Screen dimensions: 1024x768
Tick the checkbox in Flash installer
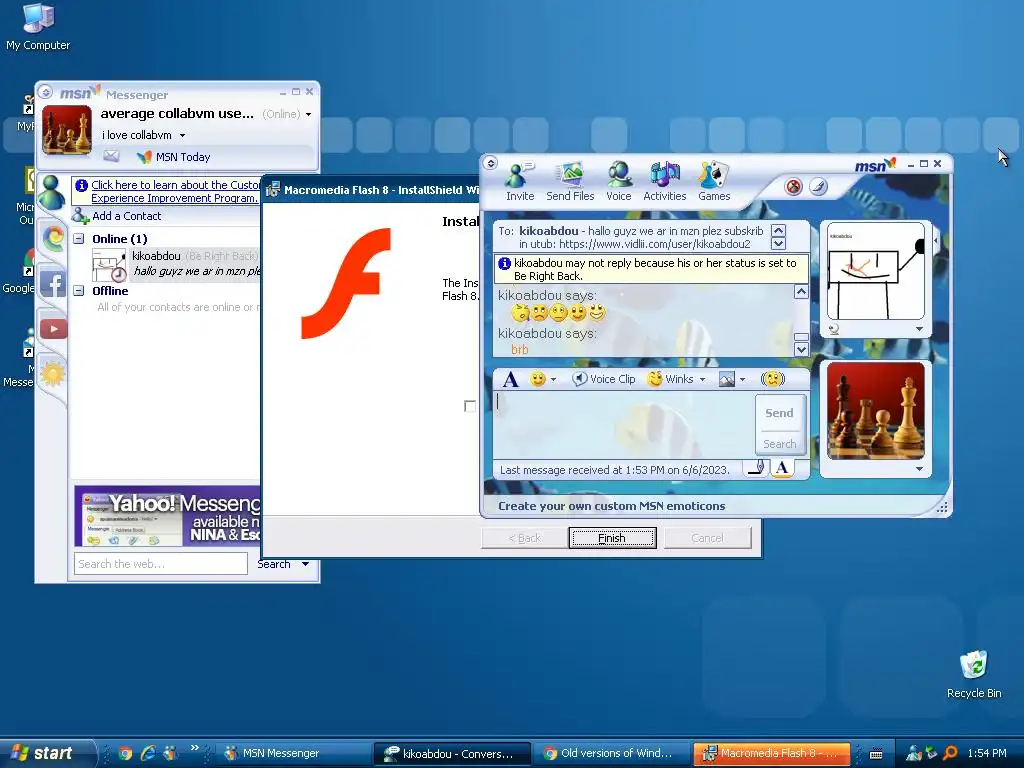tap(470, 406)
